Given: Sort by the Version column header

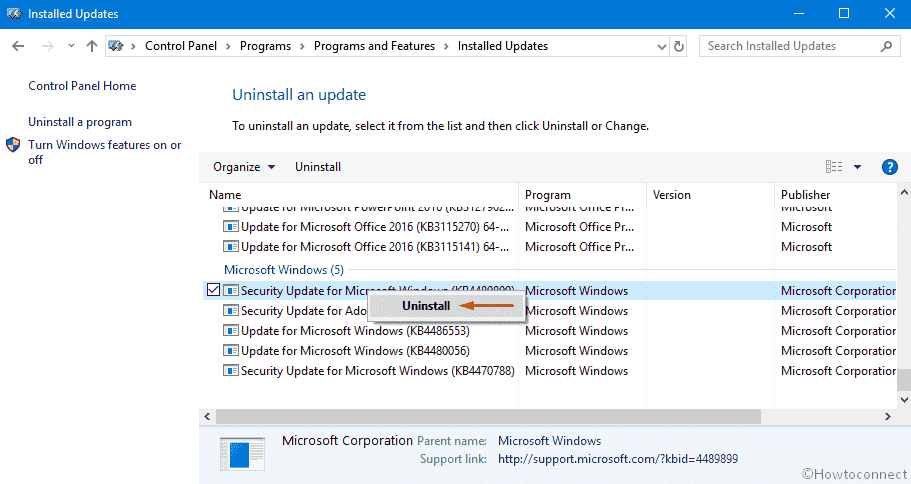Looking at the screenshot, I should (x=671, y=195).
